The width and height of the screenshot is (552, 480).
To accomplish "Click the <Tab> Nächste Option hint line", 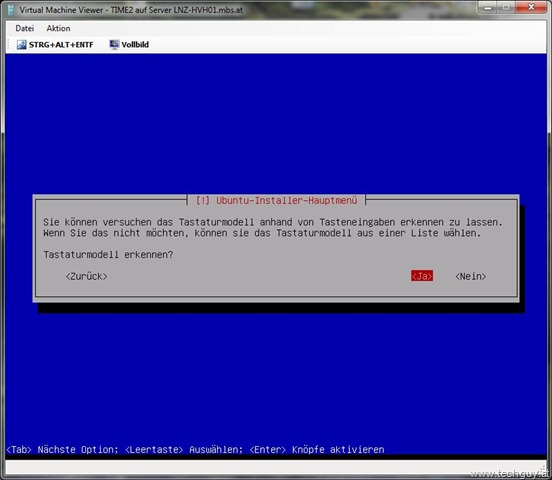I will tap(195, 450).
